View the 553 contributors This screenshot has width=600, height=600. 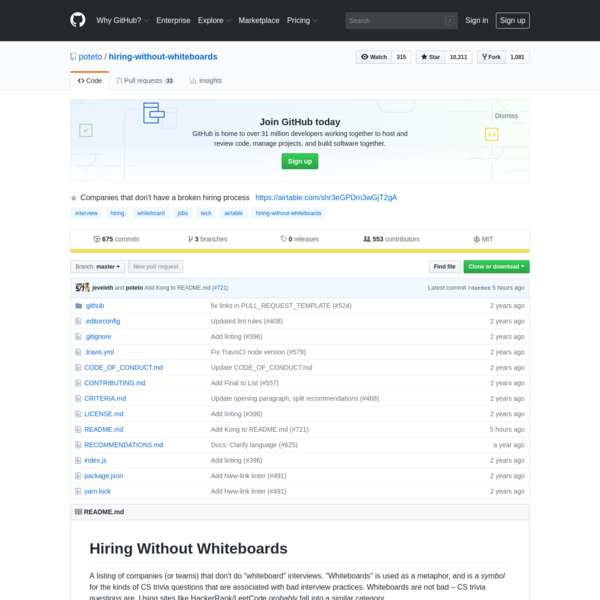pyautogui.click(x=391, y=239)
